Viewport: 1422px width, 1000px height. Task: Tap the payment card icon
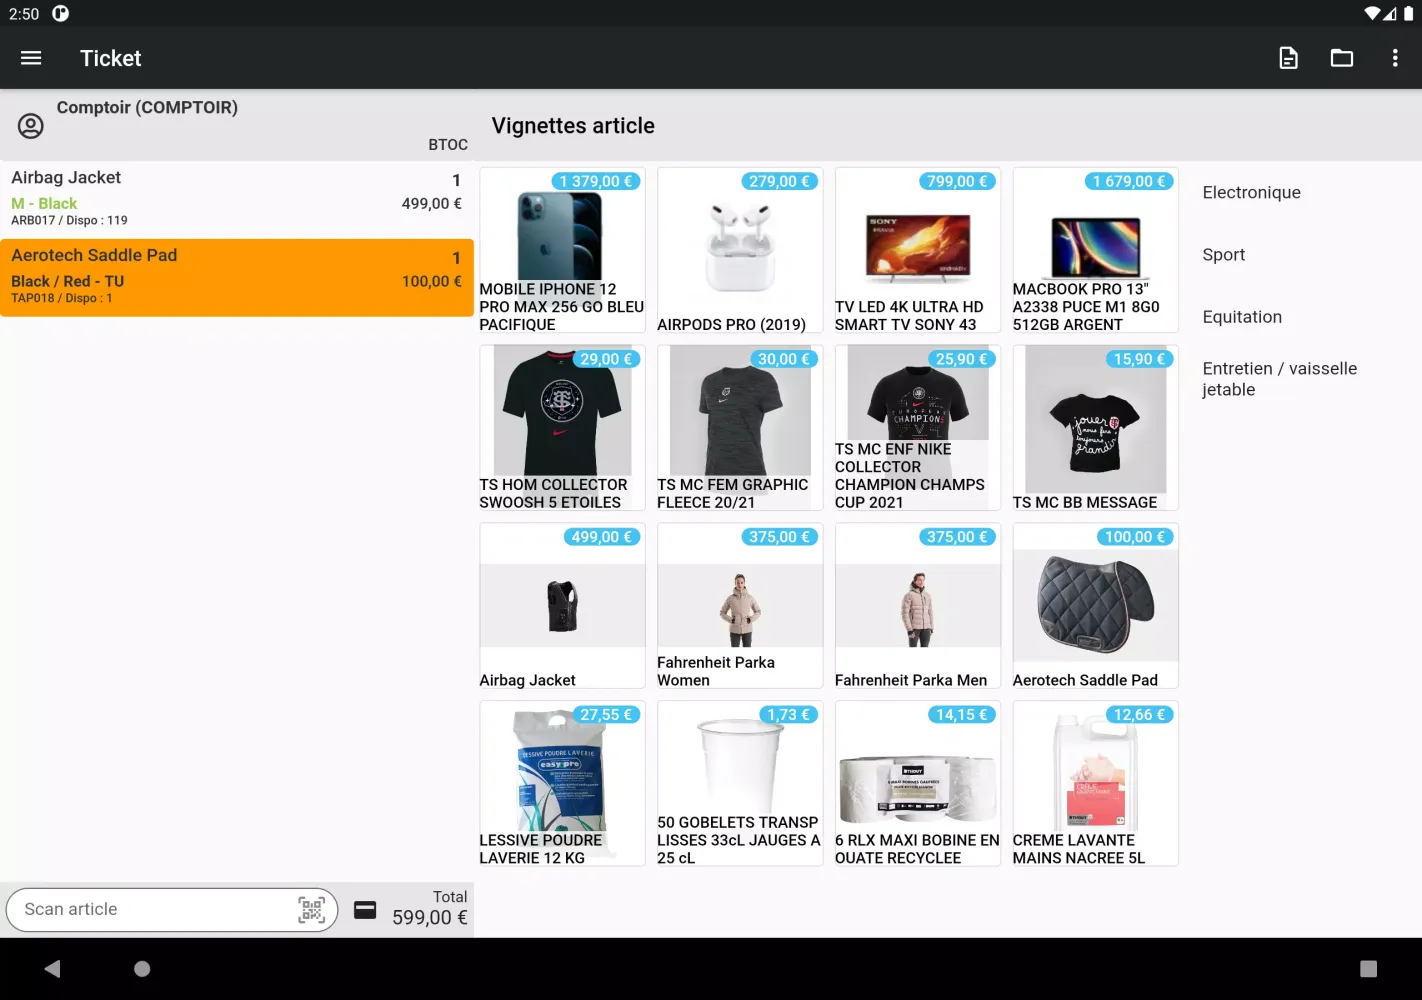click(x=365, y=909)
